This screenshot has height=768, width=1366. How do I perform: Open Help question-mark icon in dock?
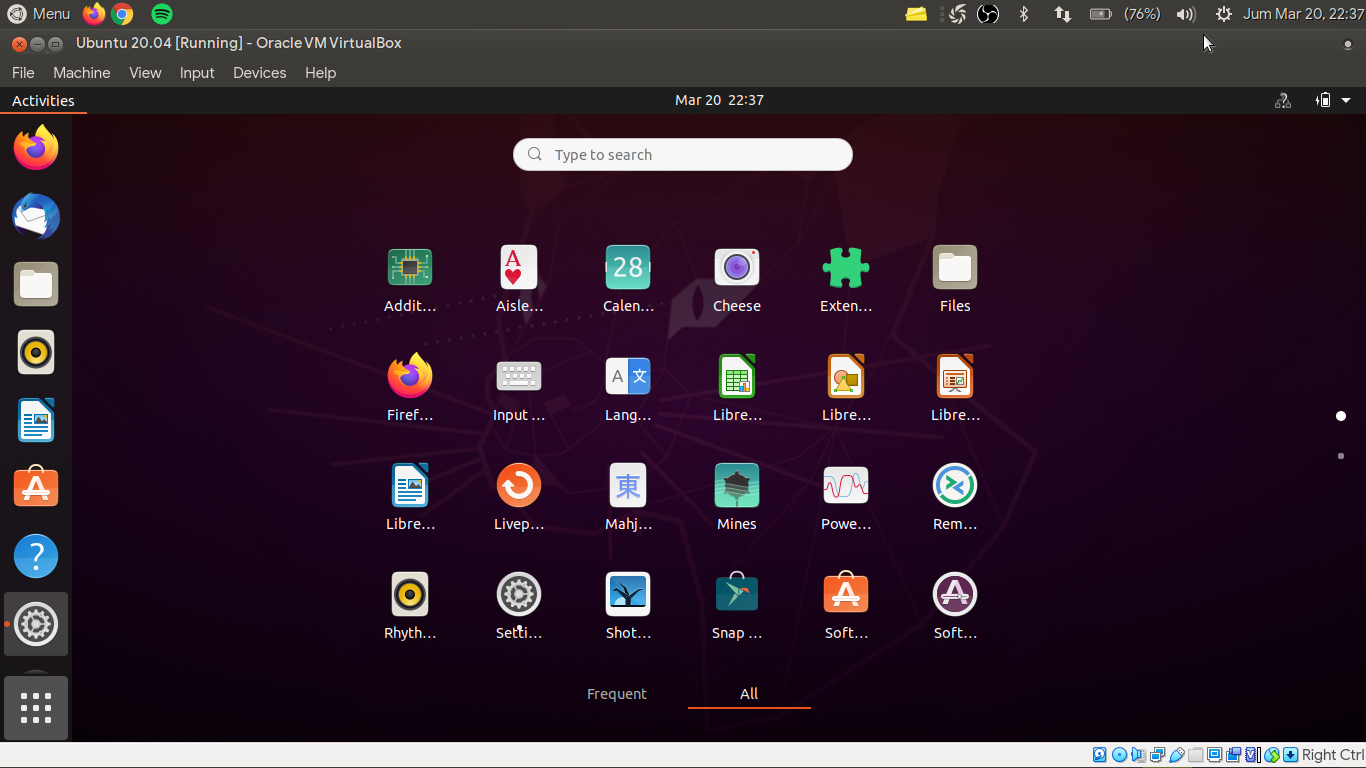coord(36,556)
